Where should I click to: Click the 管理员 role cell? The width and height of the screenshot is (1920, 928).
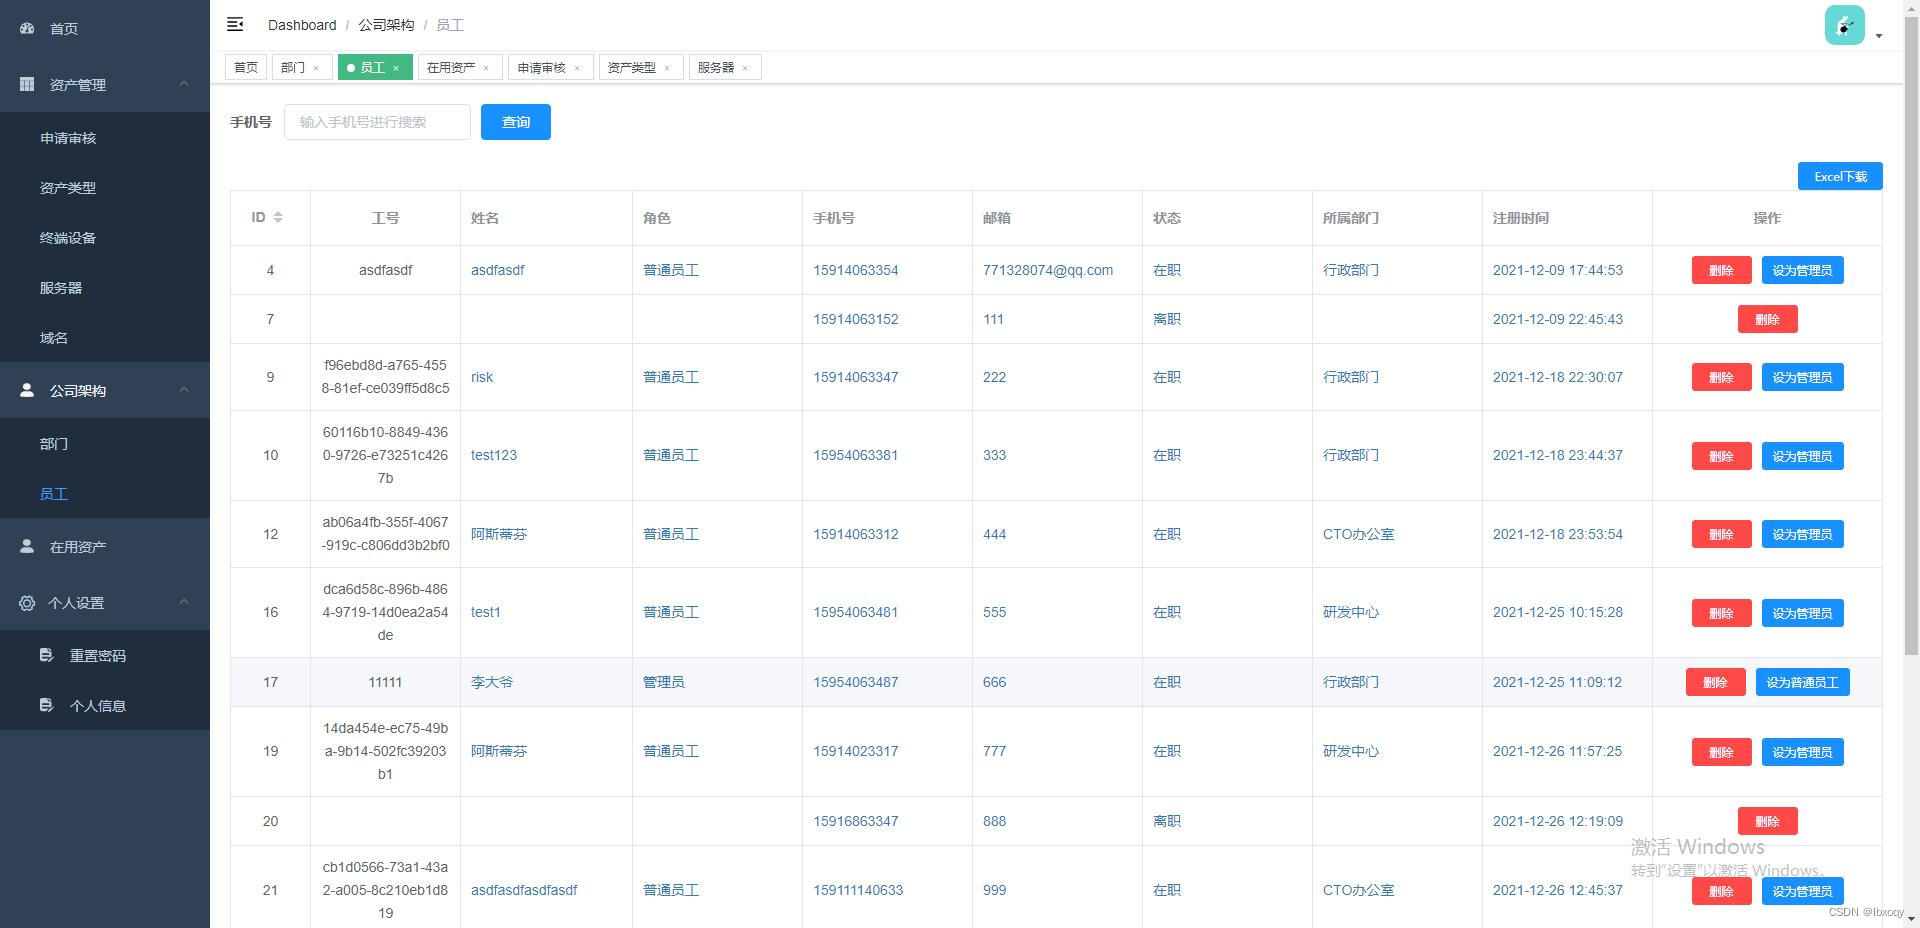(664, 682)
